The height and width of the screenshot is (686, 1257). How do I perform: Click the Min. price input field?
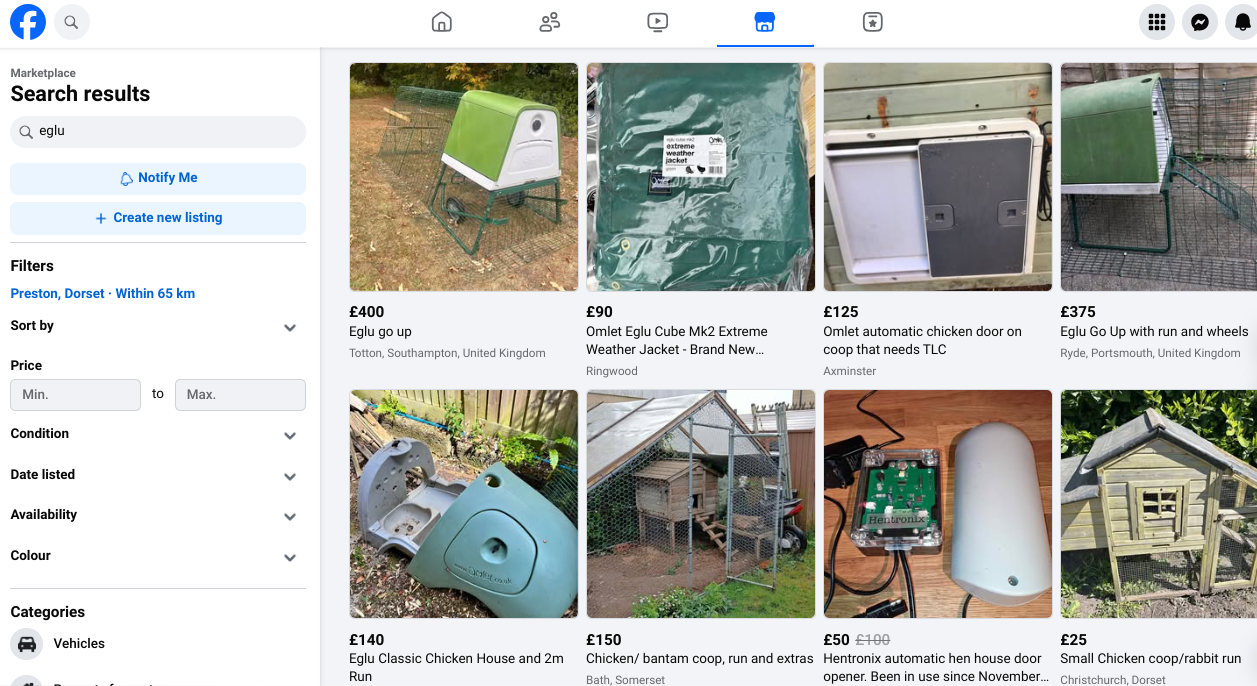pyautogui.click(x=75, y=395)
